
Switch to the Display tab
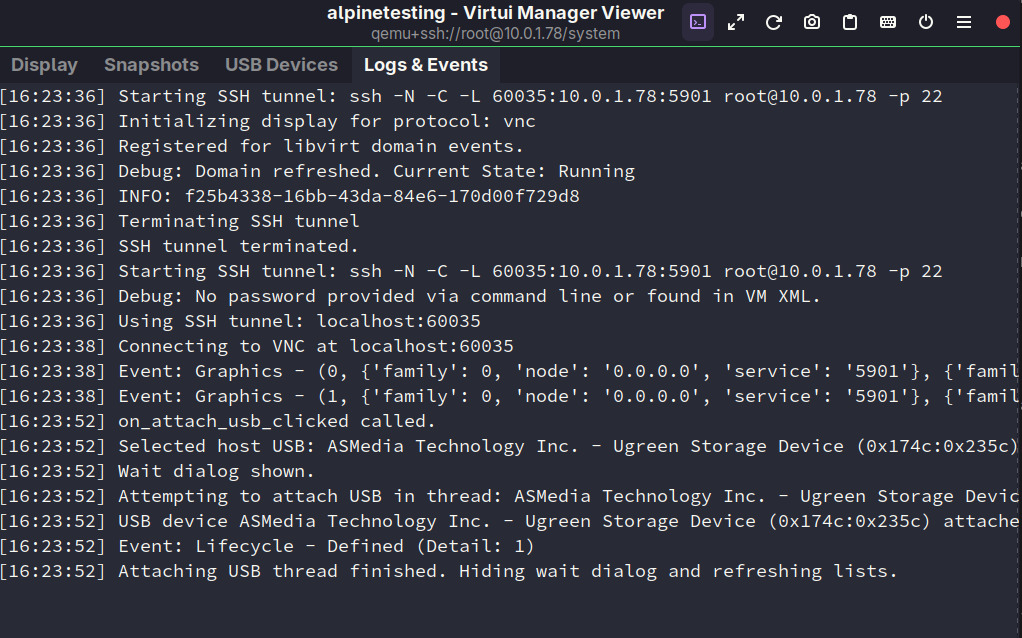pyautogui.click(x=44, y=64)
